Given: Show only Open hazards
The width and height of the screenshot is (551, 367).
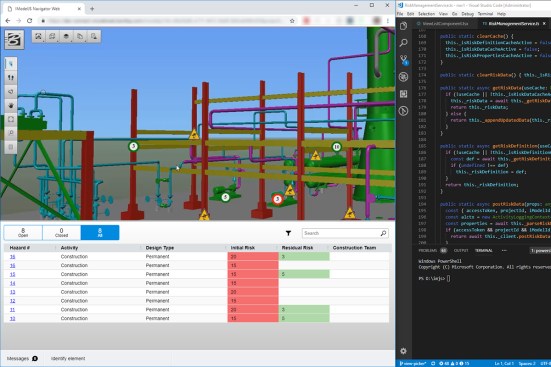Looking at the screenshot, I should tap(23, 233).
